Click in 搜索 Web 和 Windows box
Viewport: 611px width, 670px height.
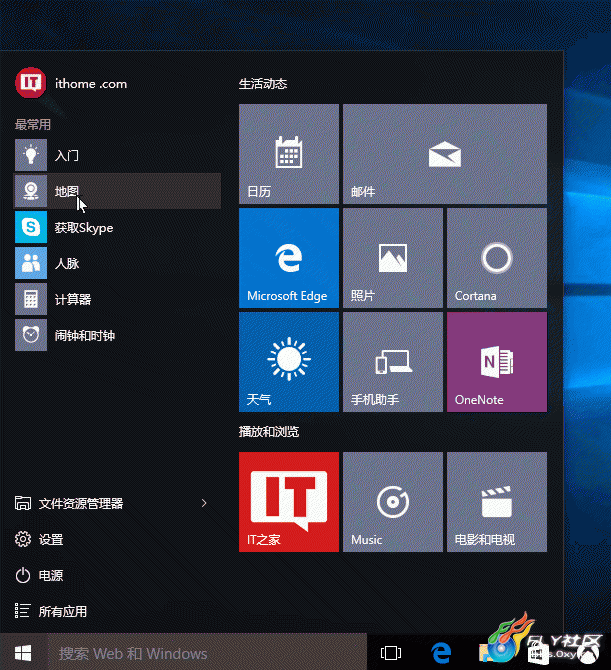point(207,653)
